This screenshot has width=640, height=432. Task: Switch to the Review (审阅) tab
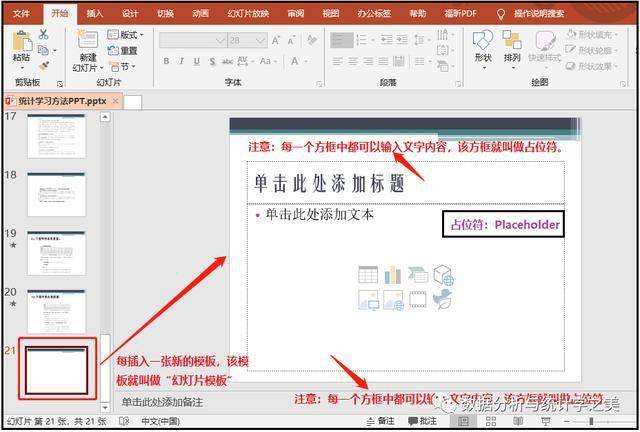coord(296,13)
